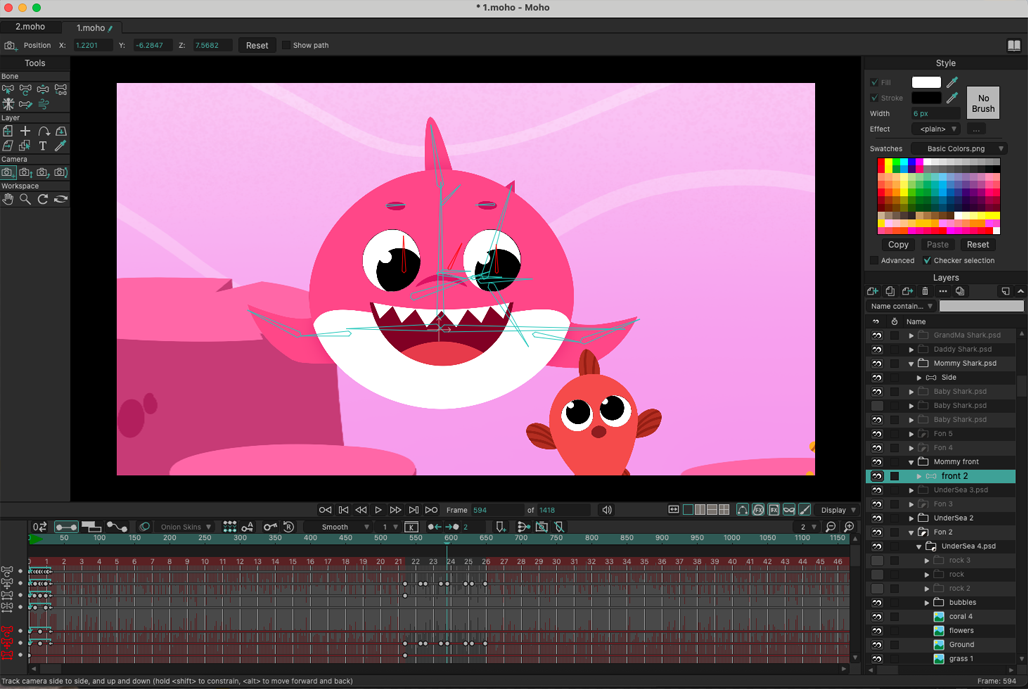This screenshot has height=689, width=1028.
Task: Enable the Show path checkbox
Action: pyautogui.click(x=284, y=45)
